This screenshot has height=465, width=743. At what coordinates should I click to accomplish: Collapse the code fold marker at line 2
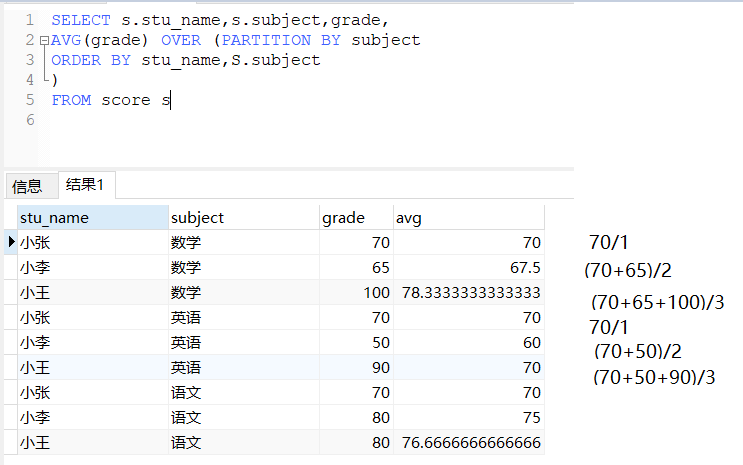pyautogui.click(x=44, y=41)
